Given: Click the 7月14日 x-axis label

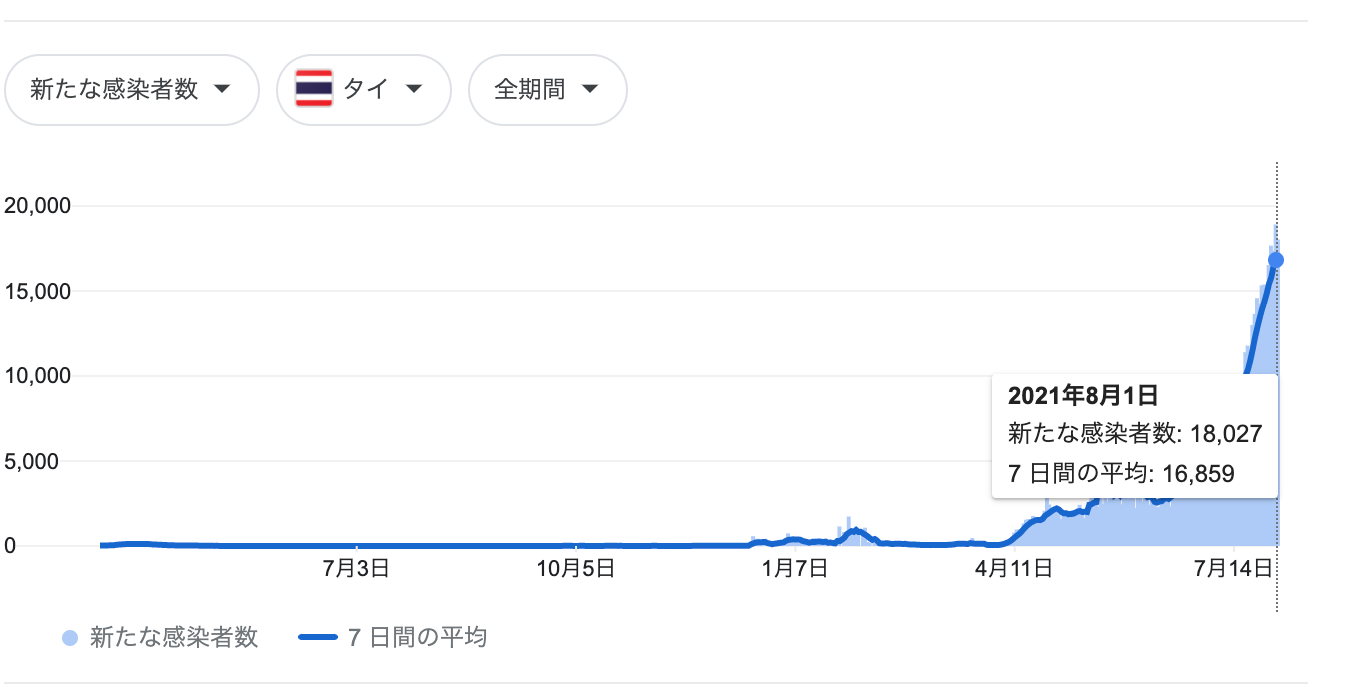Looking at the screenshot, I should click(x=1237, y=570).
